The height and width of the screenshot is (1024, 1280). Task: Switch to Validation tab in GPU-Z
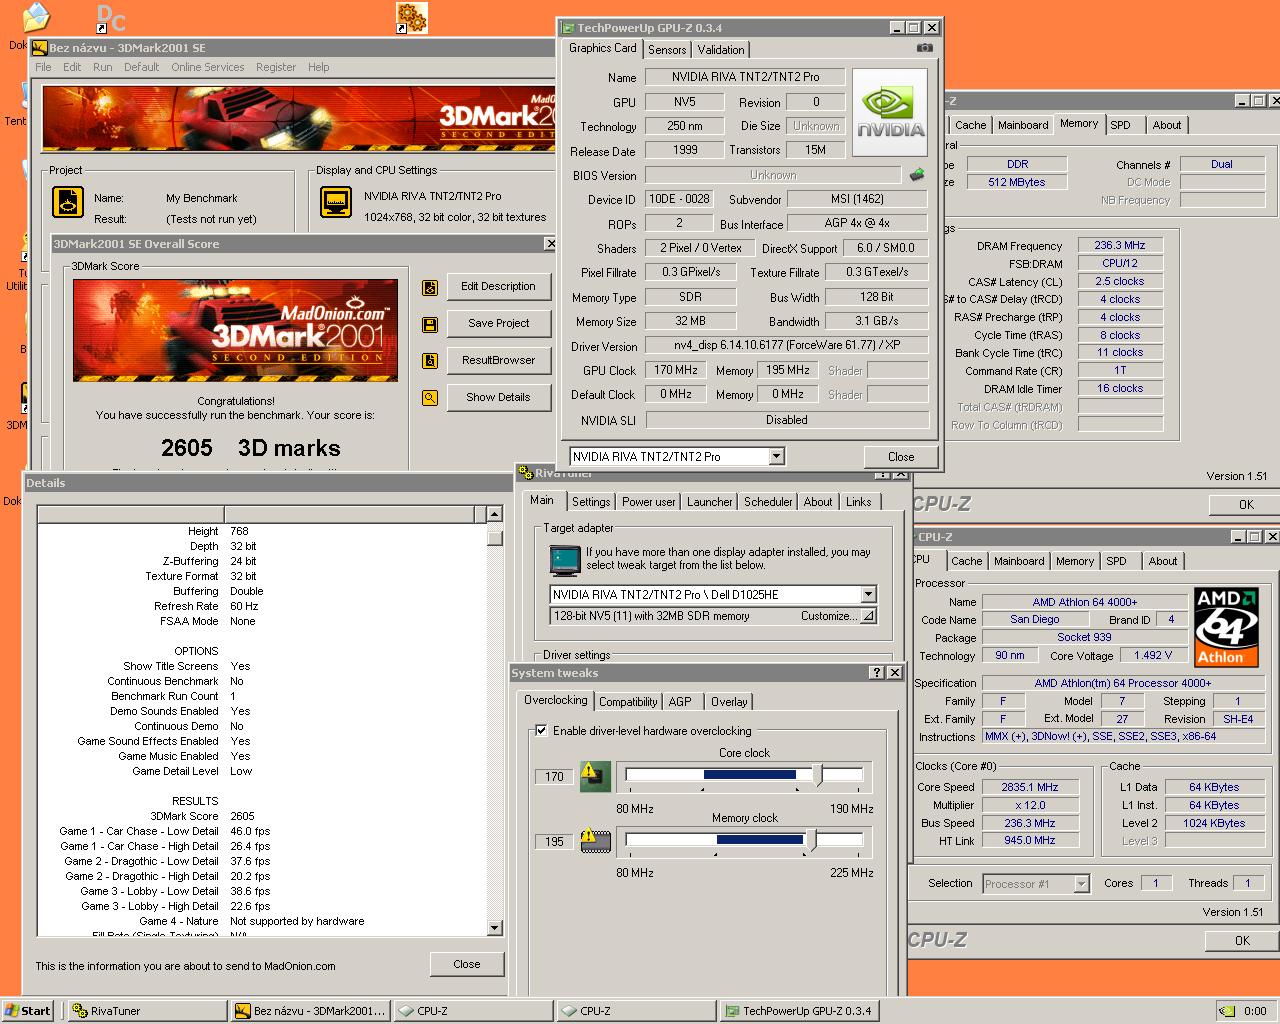click(721, 50)
